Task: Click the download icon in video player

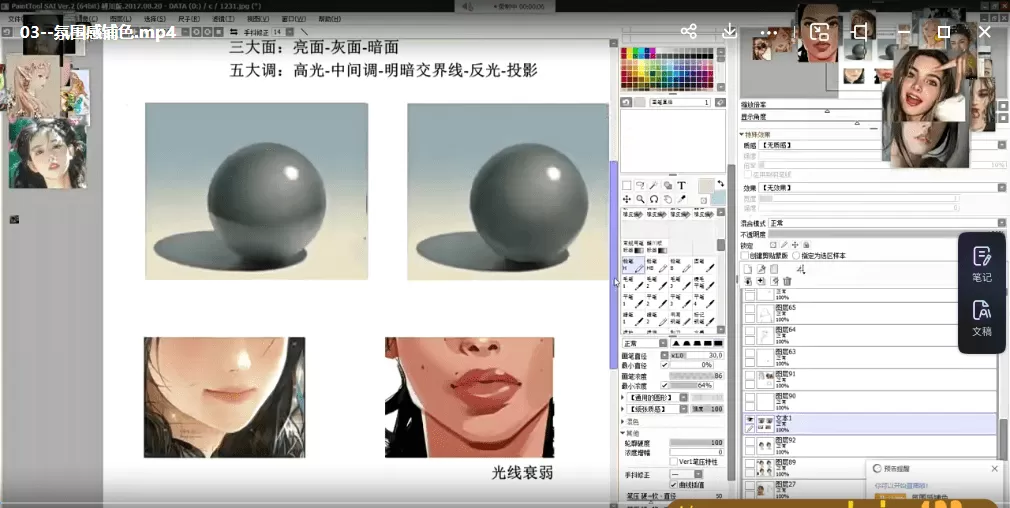Action: [x=729, y=31]
